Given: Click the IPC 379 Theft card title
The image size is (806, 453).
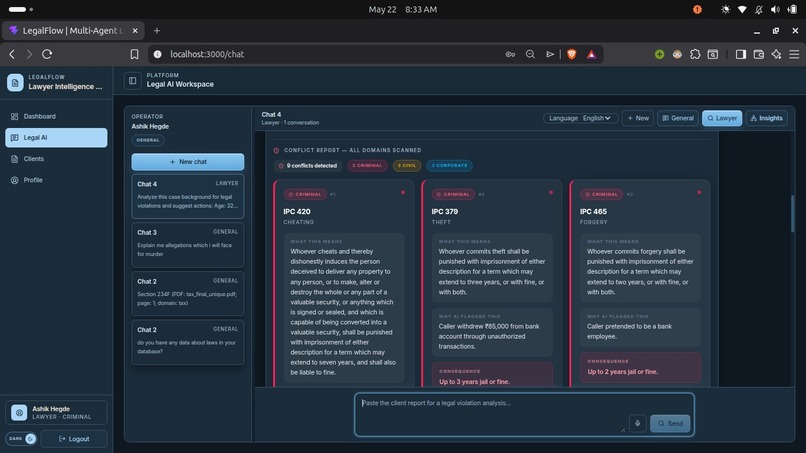Looking at the screenshot, I should click(x=445, y=211).
